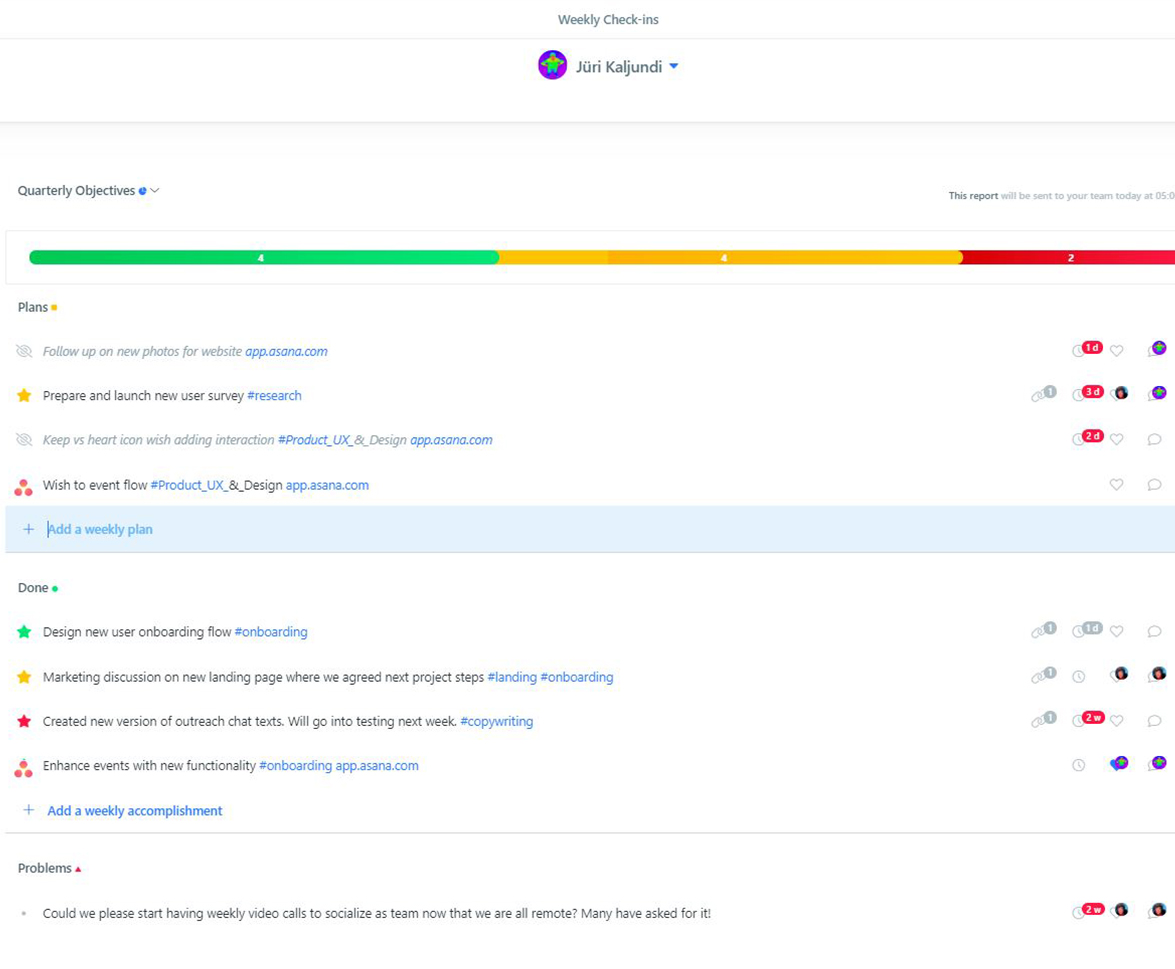This screenshot has height=969, width=1175.
Task: Click the clock icon on 'Marketing discussion on new landing page'
Action: pos(1078,677)
